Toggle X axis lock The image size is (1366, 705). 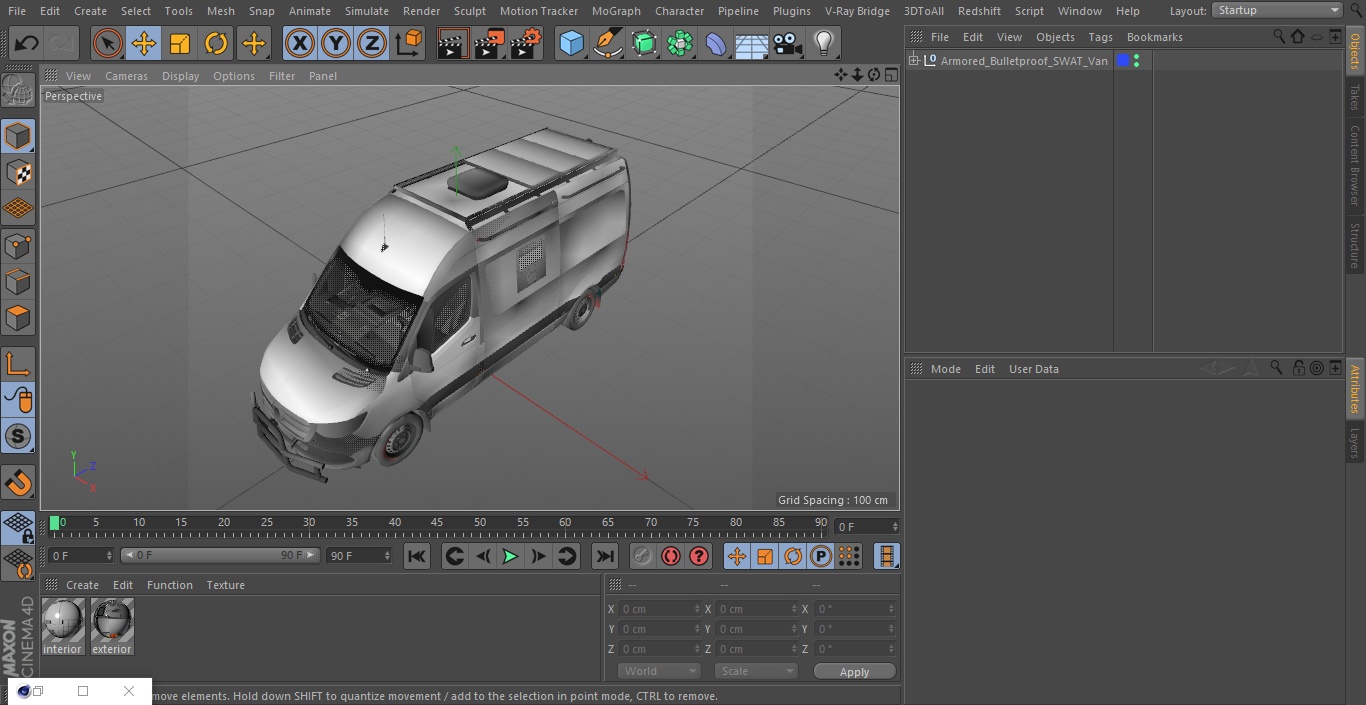(x=299, y=44)
